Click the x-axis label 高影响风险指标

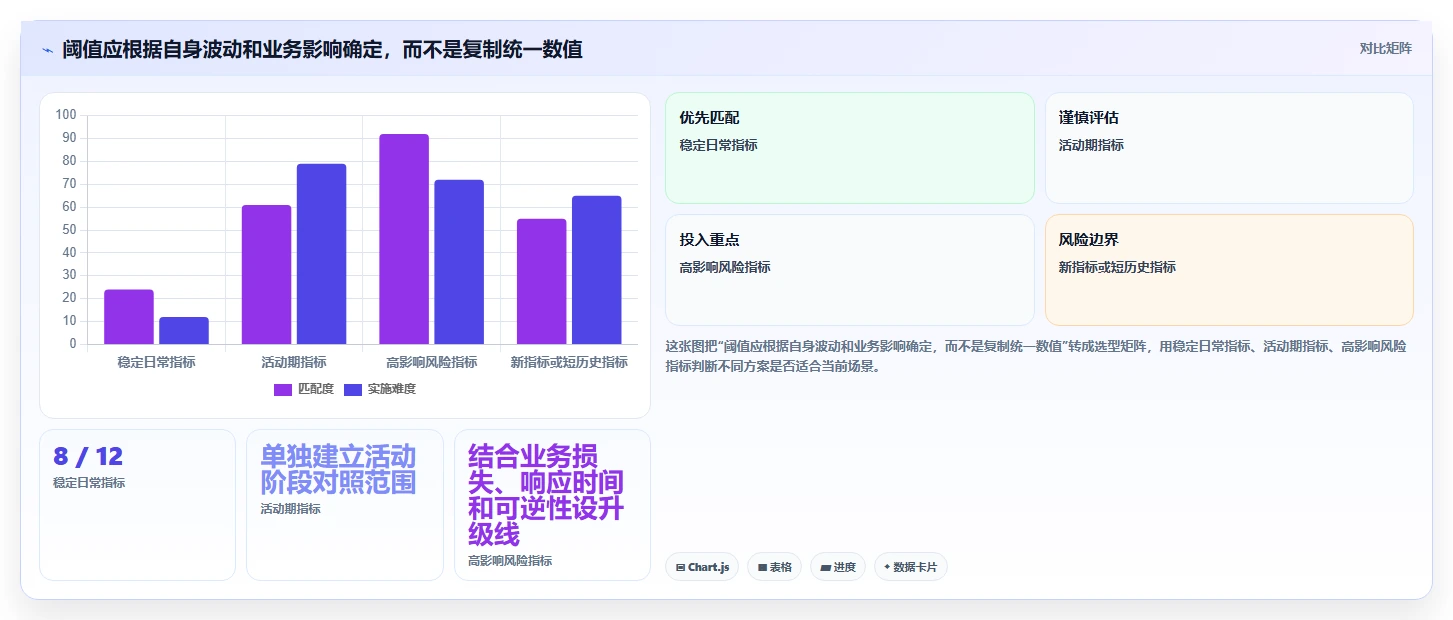click(432, 362)
